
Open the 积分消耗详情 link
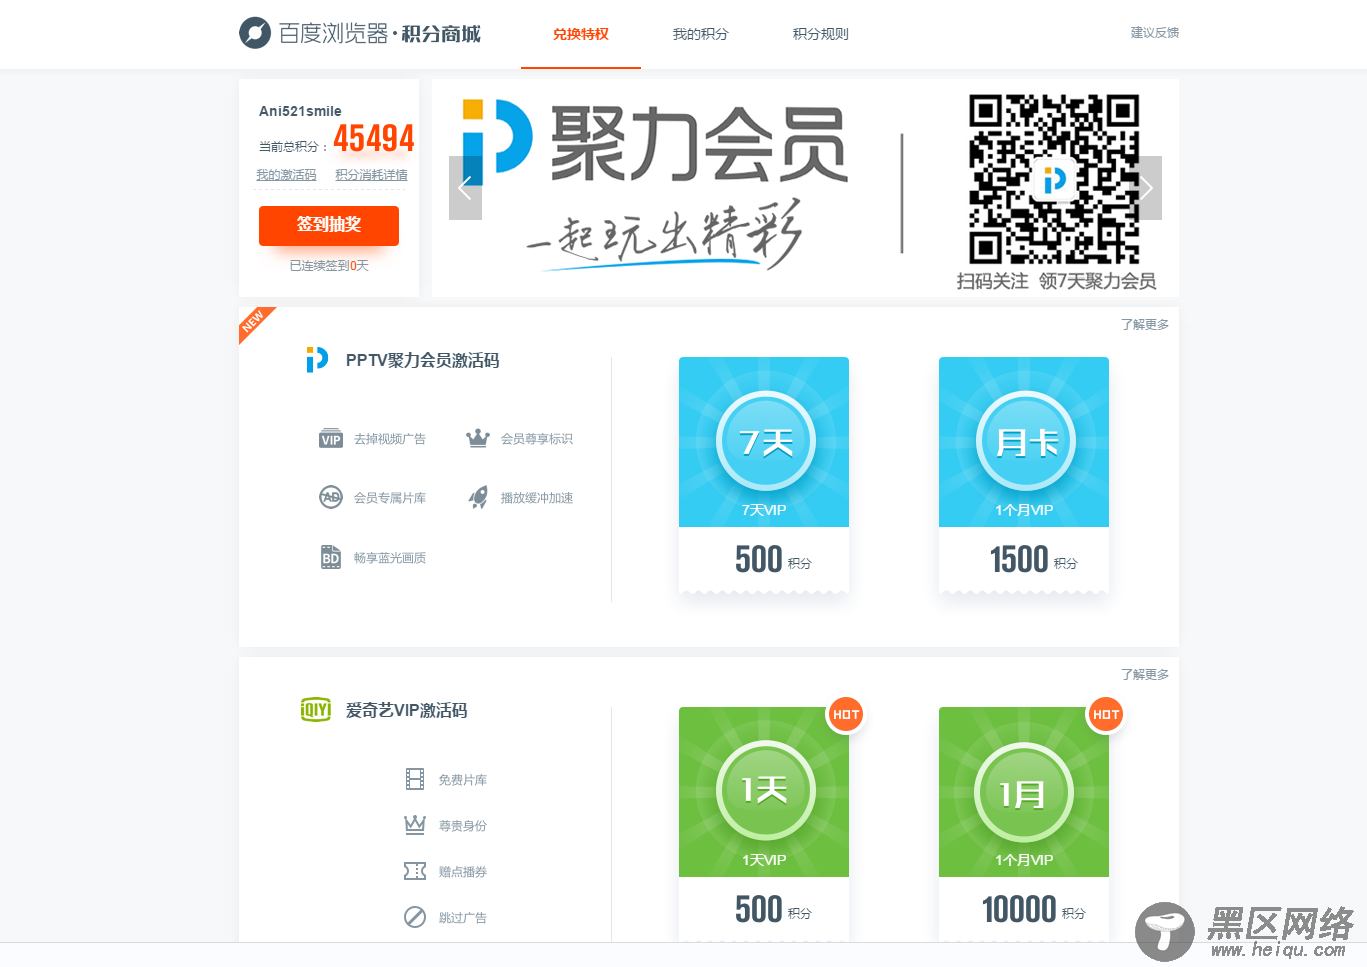pyautogui.click(x=371, y=175)
